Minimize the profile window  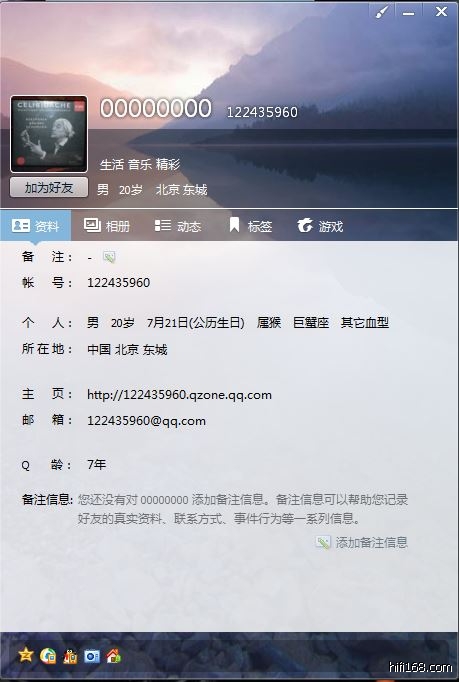point(408,12)
